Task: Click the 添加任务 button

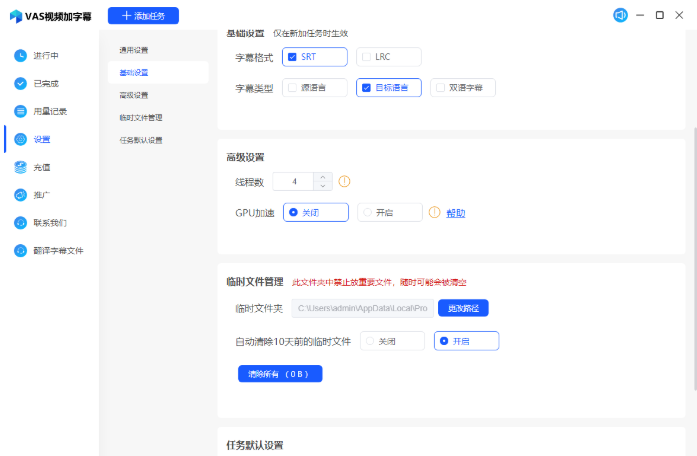Action: click(143, 16)
